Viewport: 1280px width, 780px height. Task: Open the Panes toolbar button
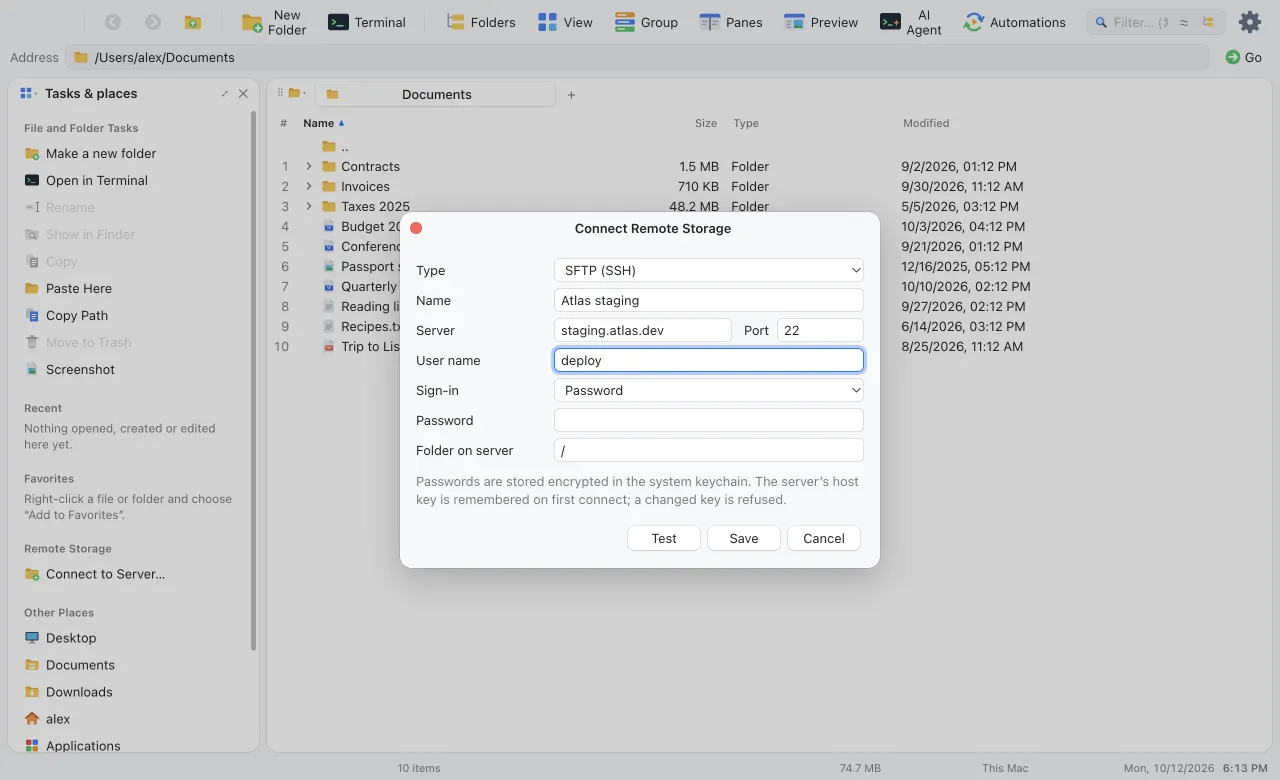click(731, 22)
